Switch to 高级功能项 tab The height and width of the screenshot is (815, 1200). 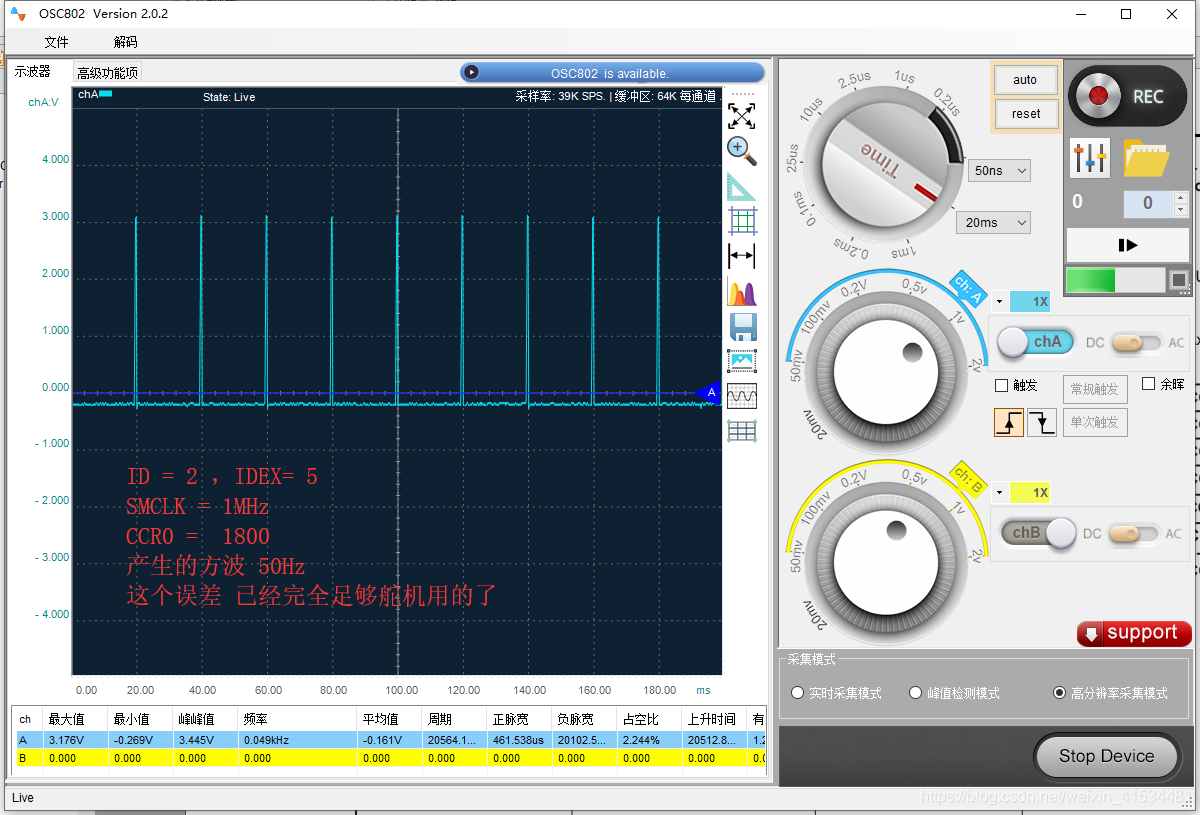click(108, 72)
